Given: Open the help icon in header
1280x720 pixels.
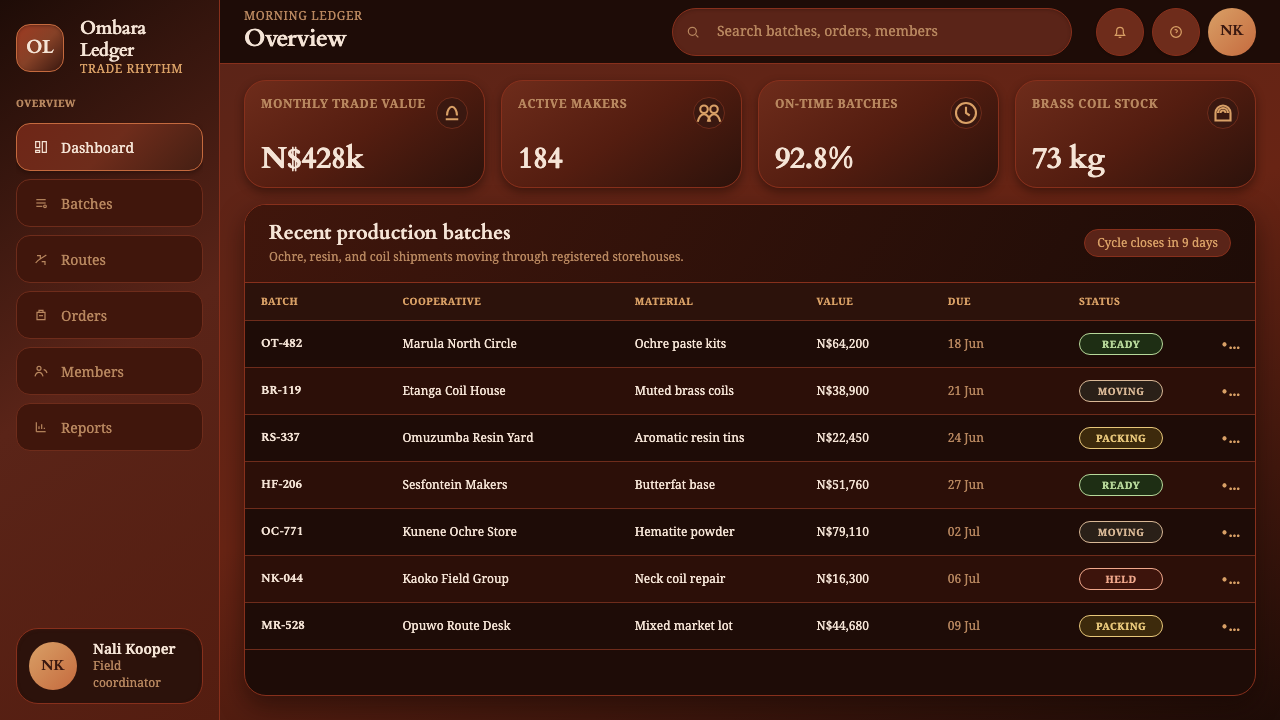Looking at the screenshot, I should 1176,32.
